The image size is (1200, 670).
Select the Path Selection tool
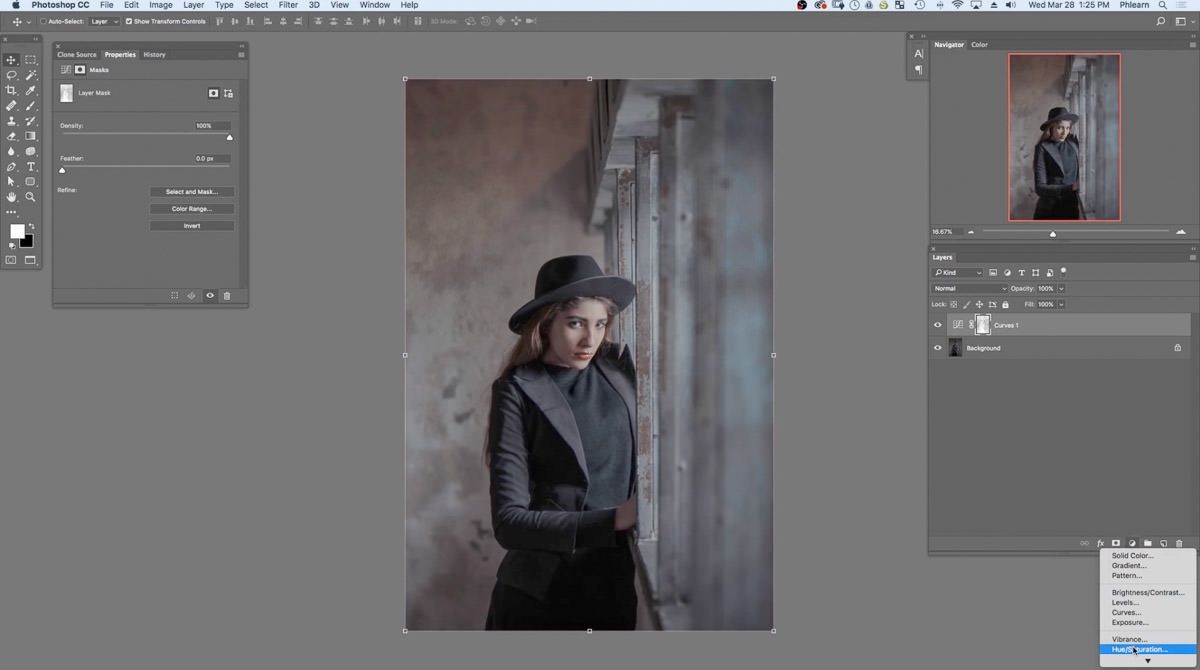click(11, 182)
